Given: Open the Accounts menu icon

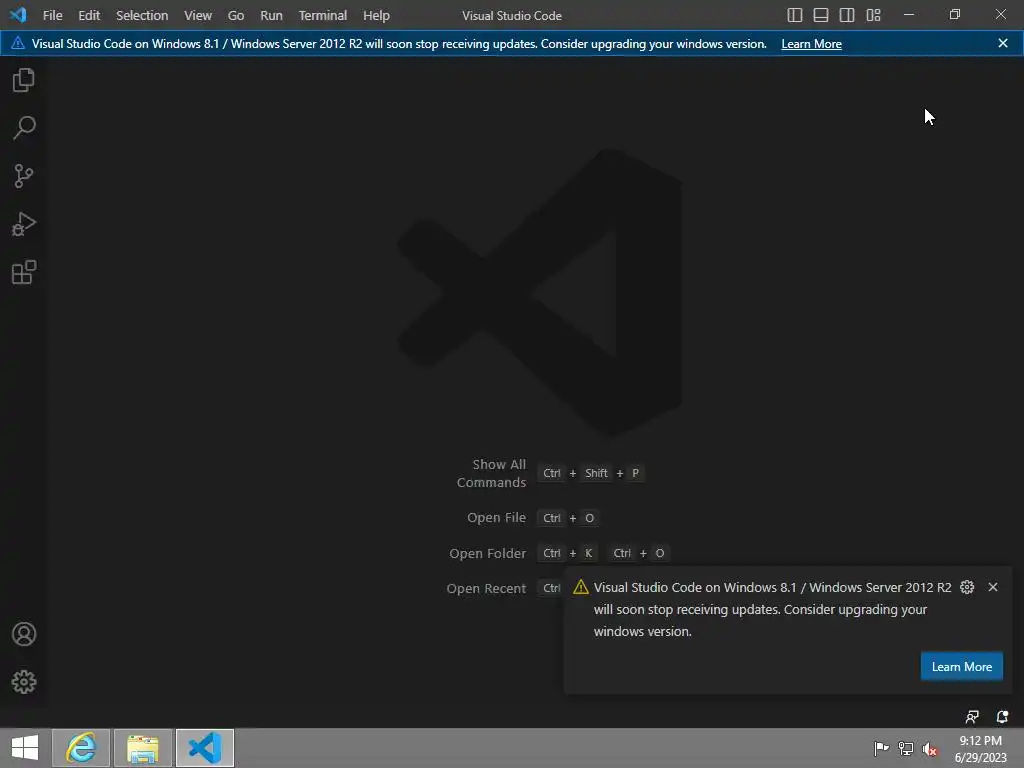Looking at the screenshot, I should (24, 634).
